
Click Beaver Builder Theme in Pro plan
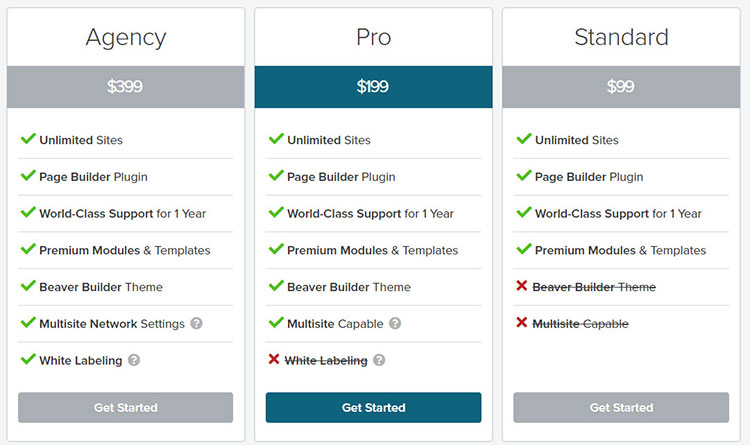[349, 287]
